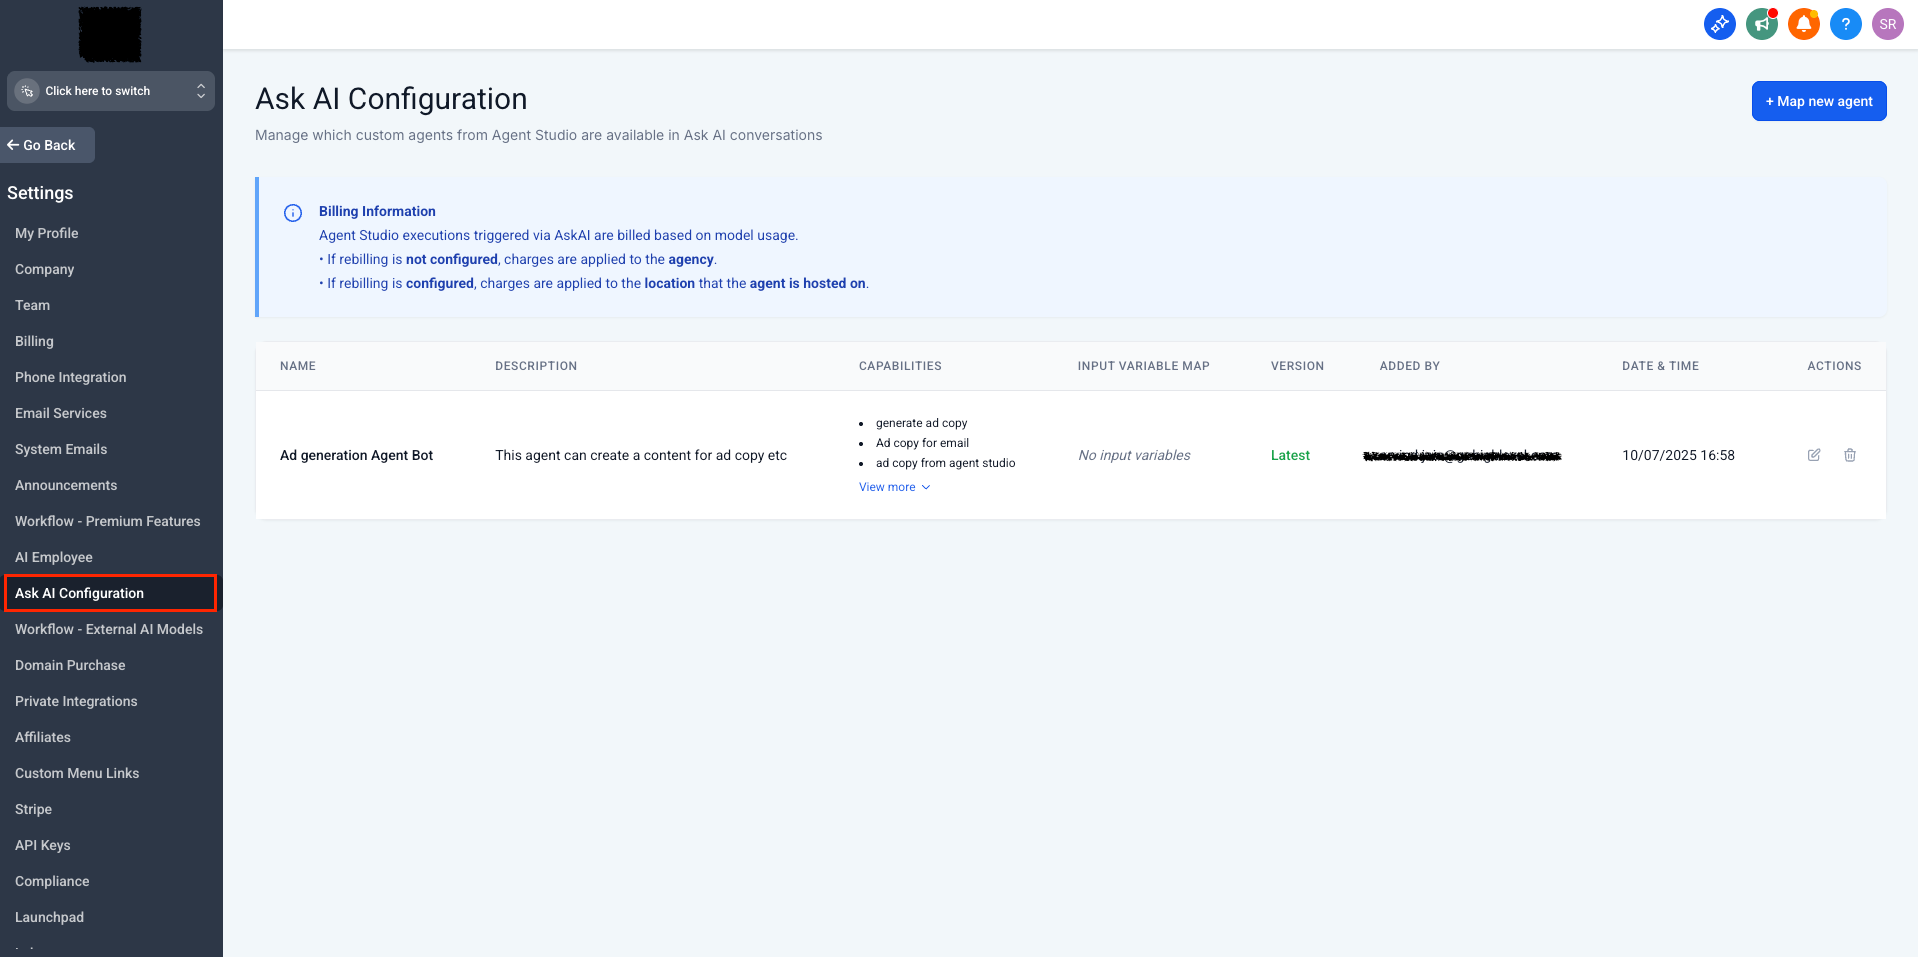
Task: Open Billing in the sidebar
Action: pos(34,341)
